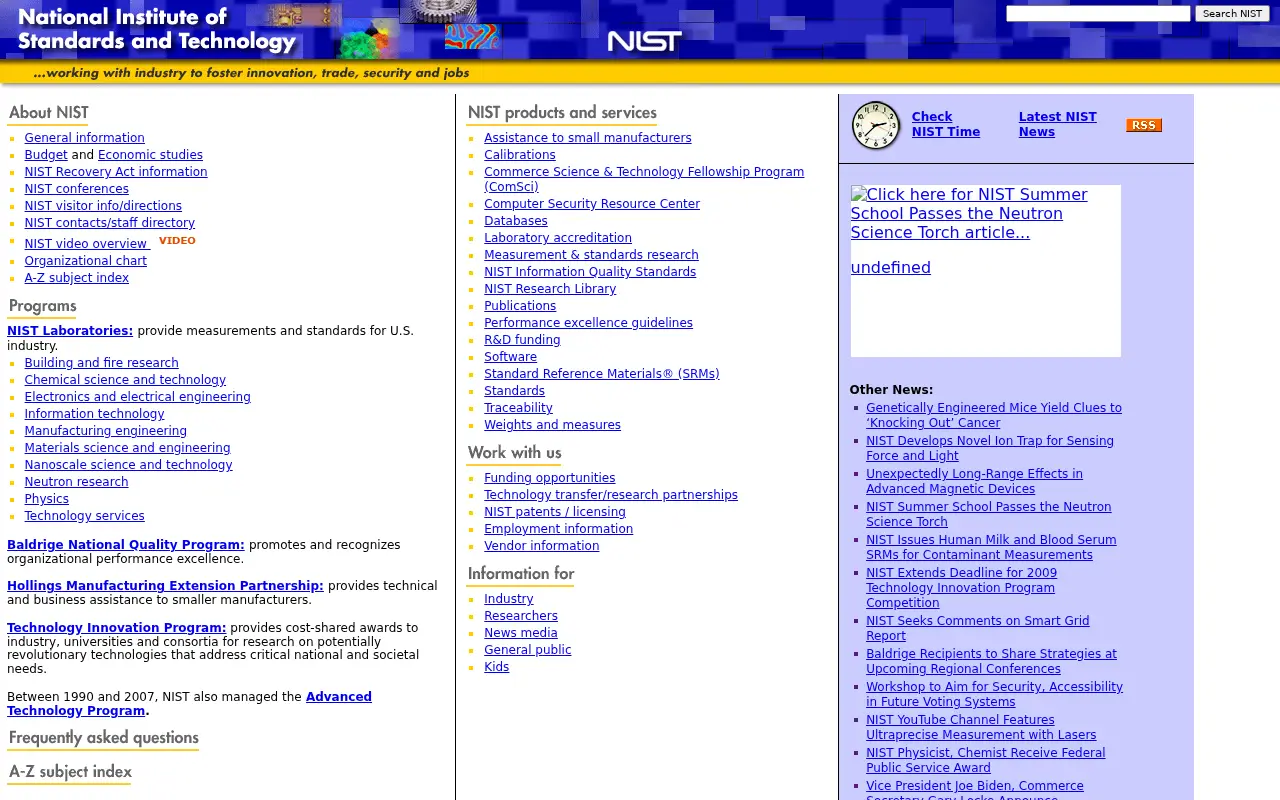Image resolution: width=1280 pixels, height=800 pixels.
Task: Select Nanoscale science and technology link
Action: coord(129,465)
